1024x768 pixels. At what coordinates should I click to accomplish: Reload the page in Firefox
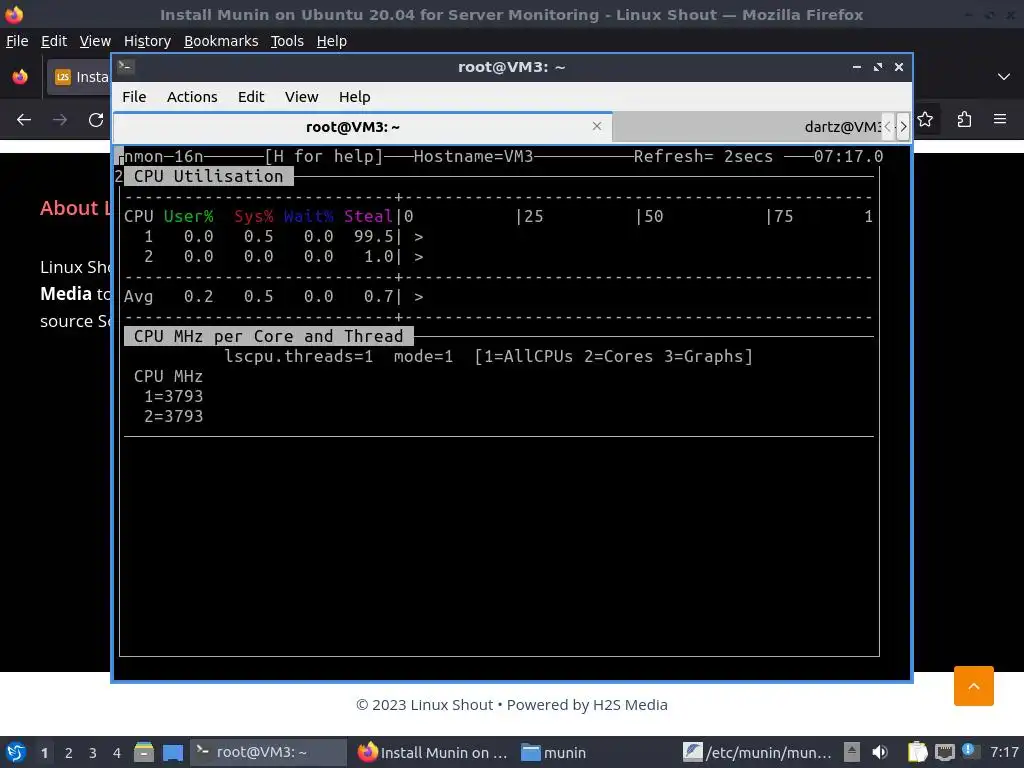pyautogui.click(x=96, y=120)
